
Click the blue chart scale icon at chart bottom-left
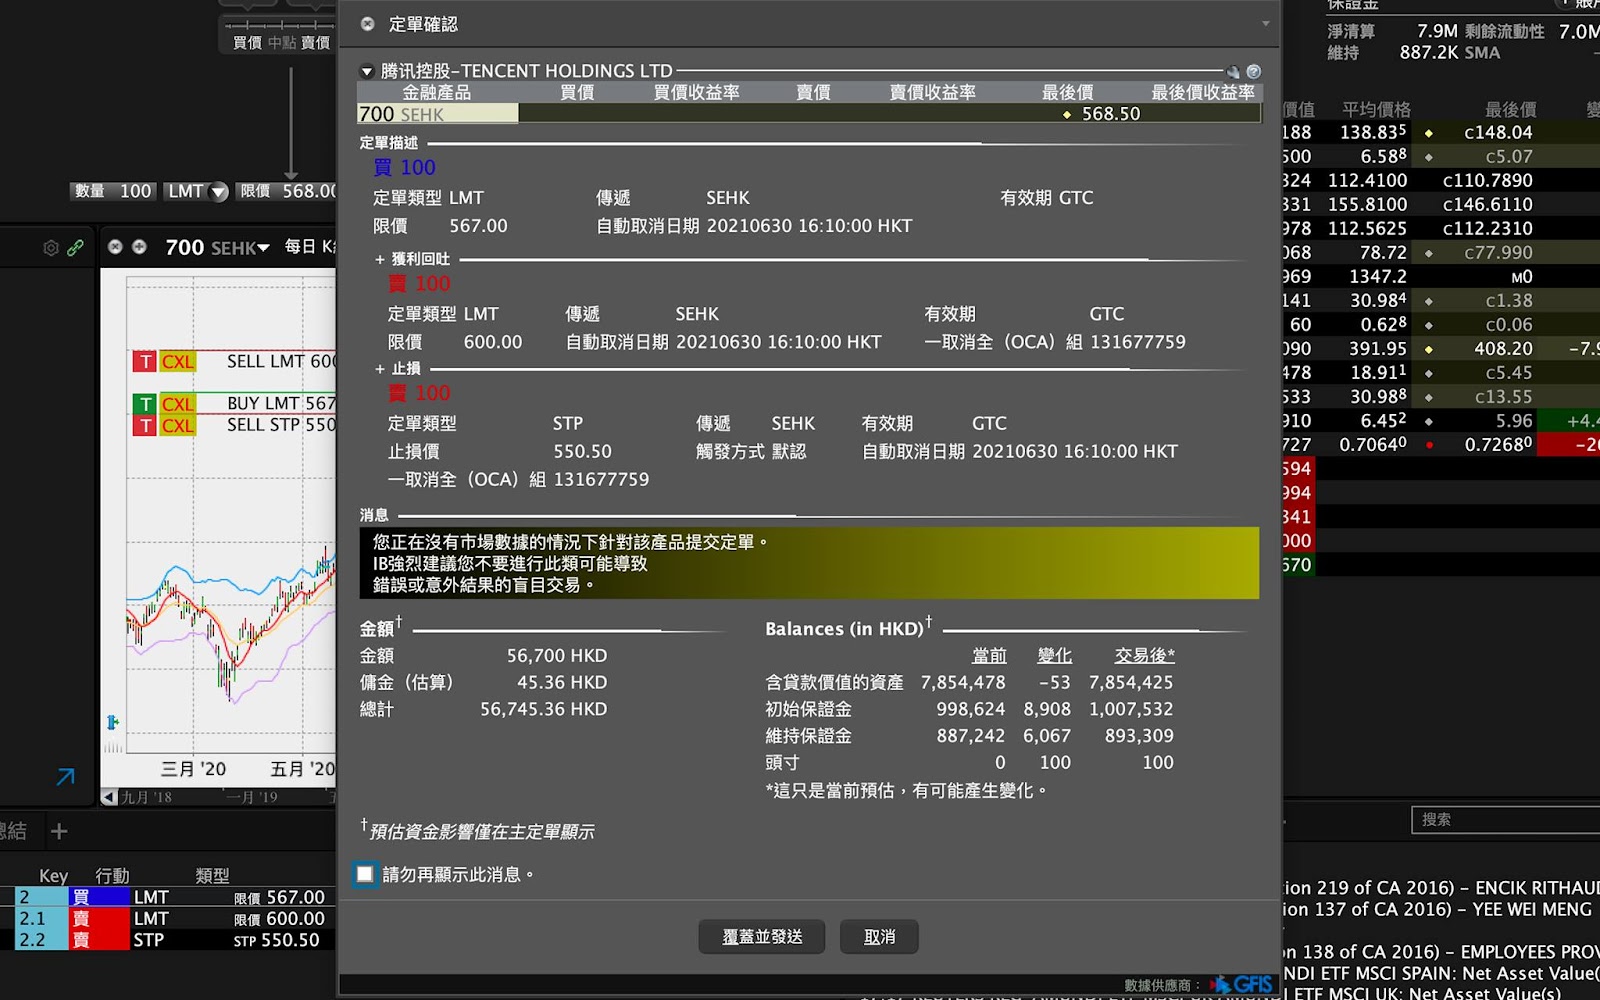(x=113, y=722)
